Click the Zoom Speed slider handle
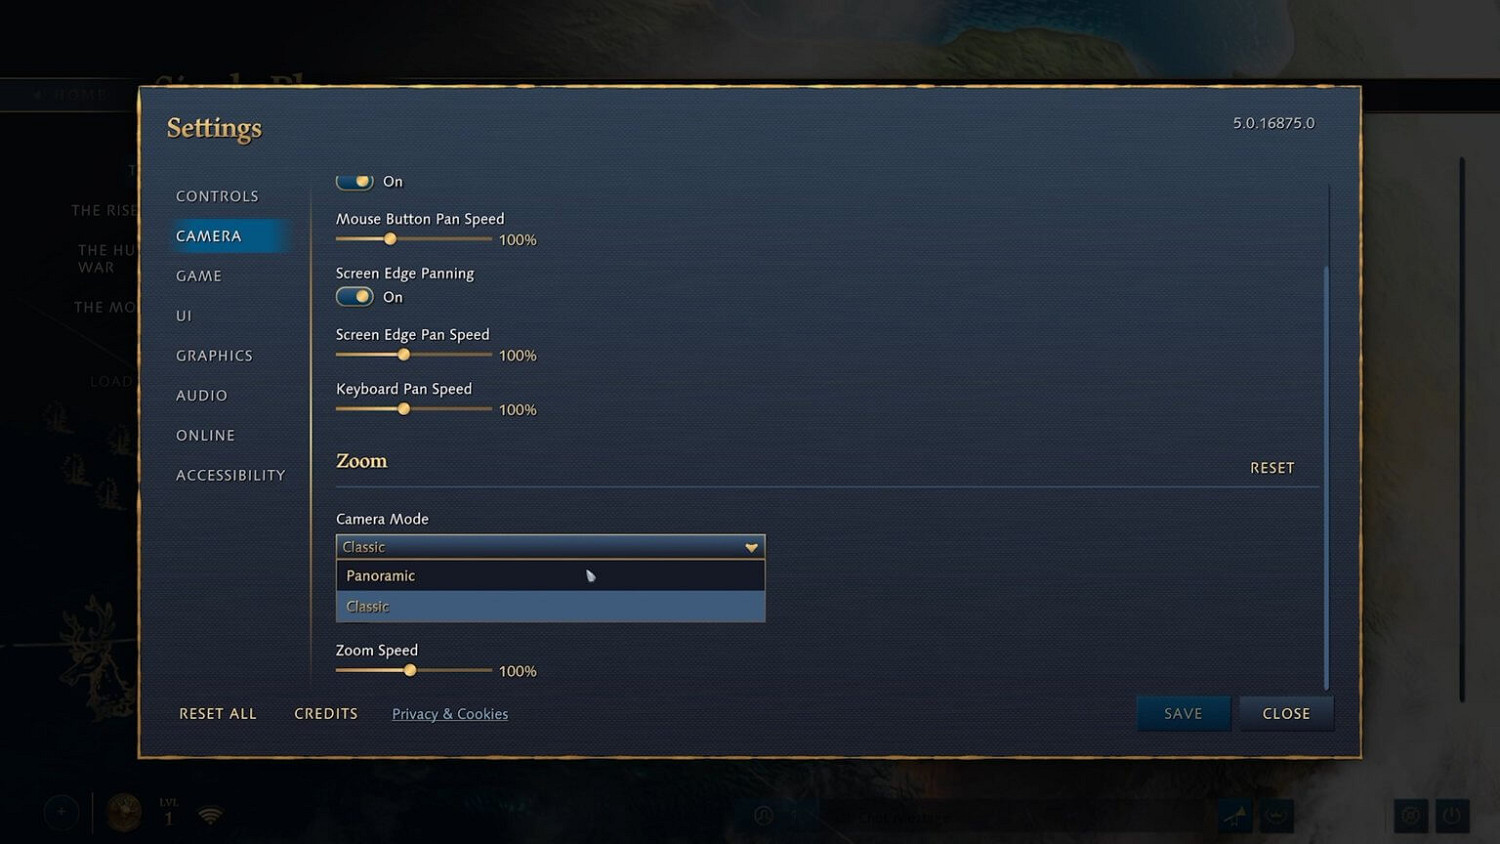The image size is (1500, 844). pyautogui.click(x=410, y=670)
